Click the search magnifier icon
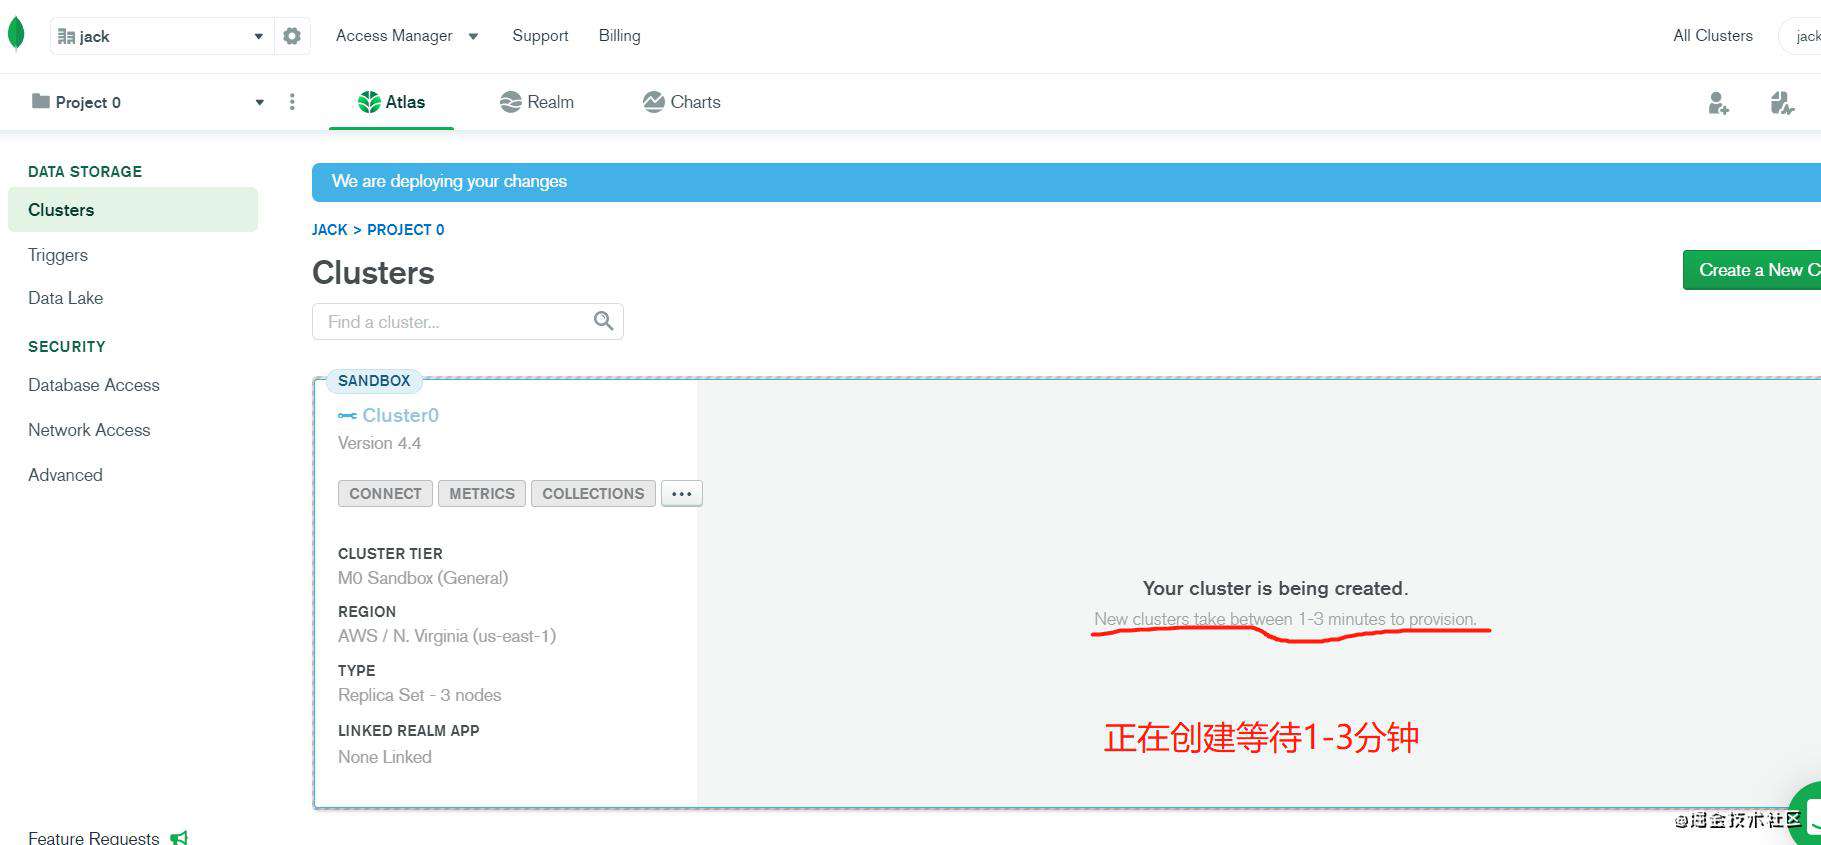The width and height of the screenshot is (1821, 845). click(x=603, y=321)
